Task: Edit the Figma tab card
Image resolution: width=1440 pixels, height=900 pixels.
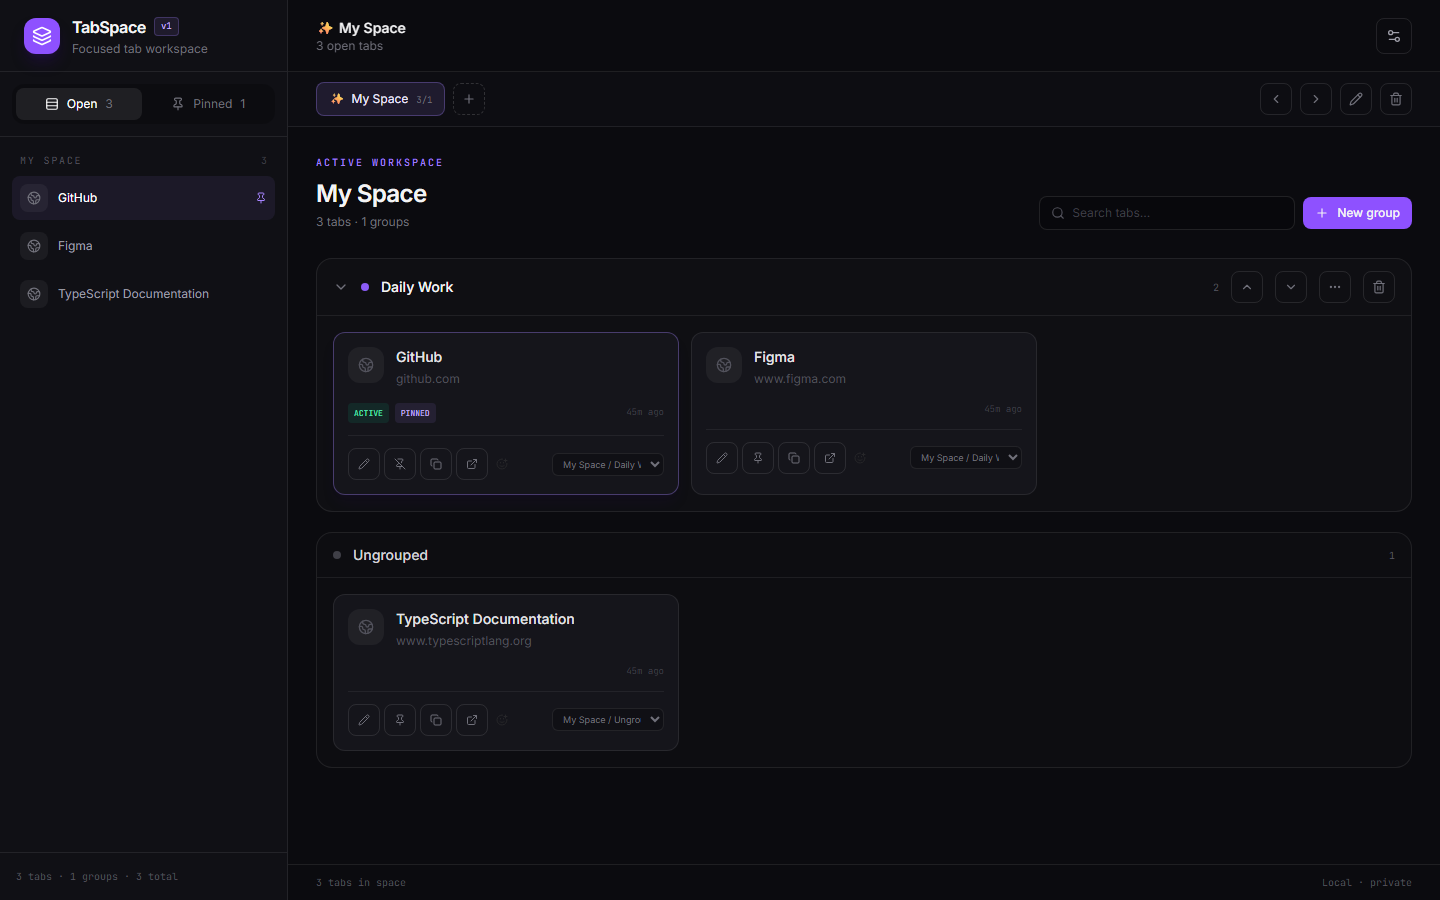Action: point(722,458)
